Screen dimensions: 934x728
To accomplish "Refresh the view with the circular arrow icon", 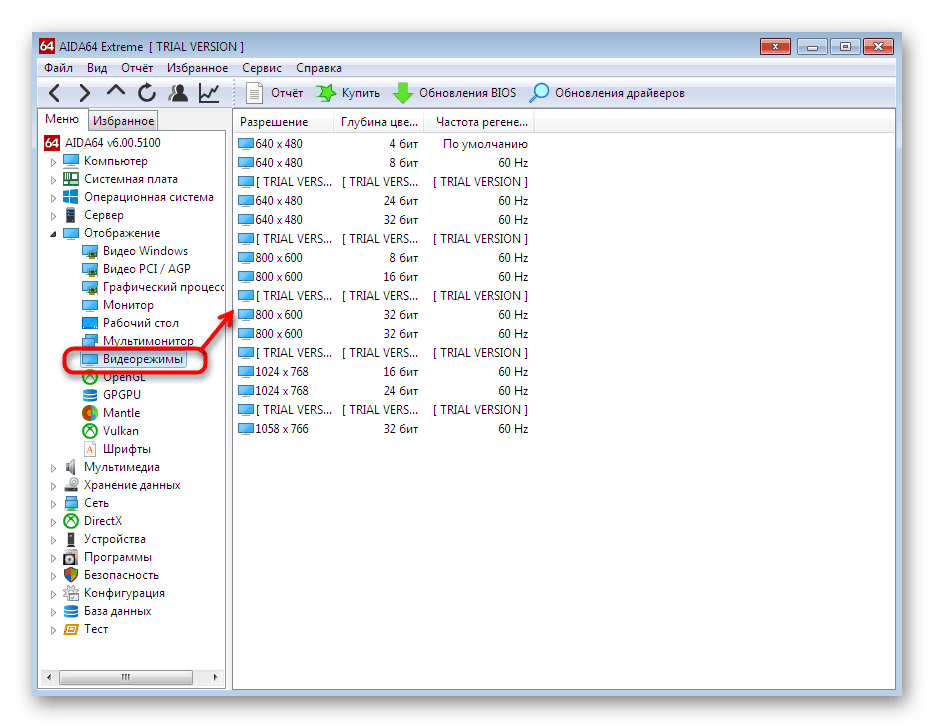I will [147, 92].
